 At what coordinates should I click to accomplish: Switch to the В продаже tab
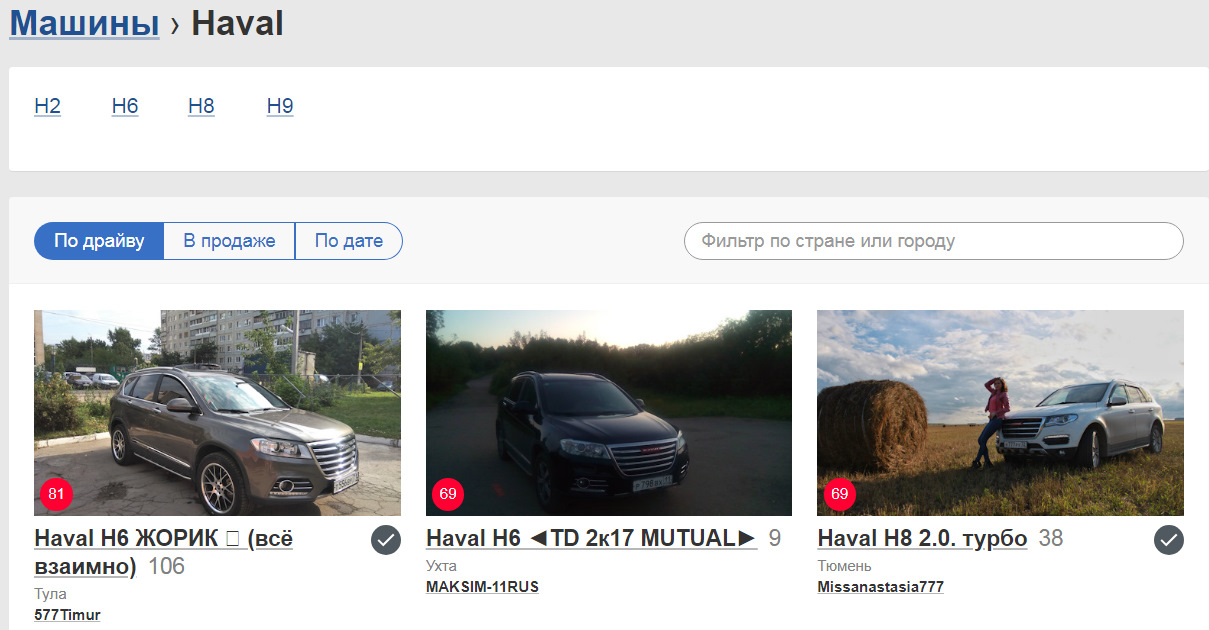(228, 240)
